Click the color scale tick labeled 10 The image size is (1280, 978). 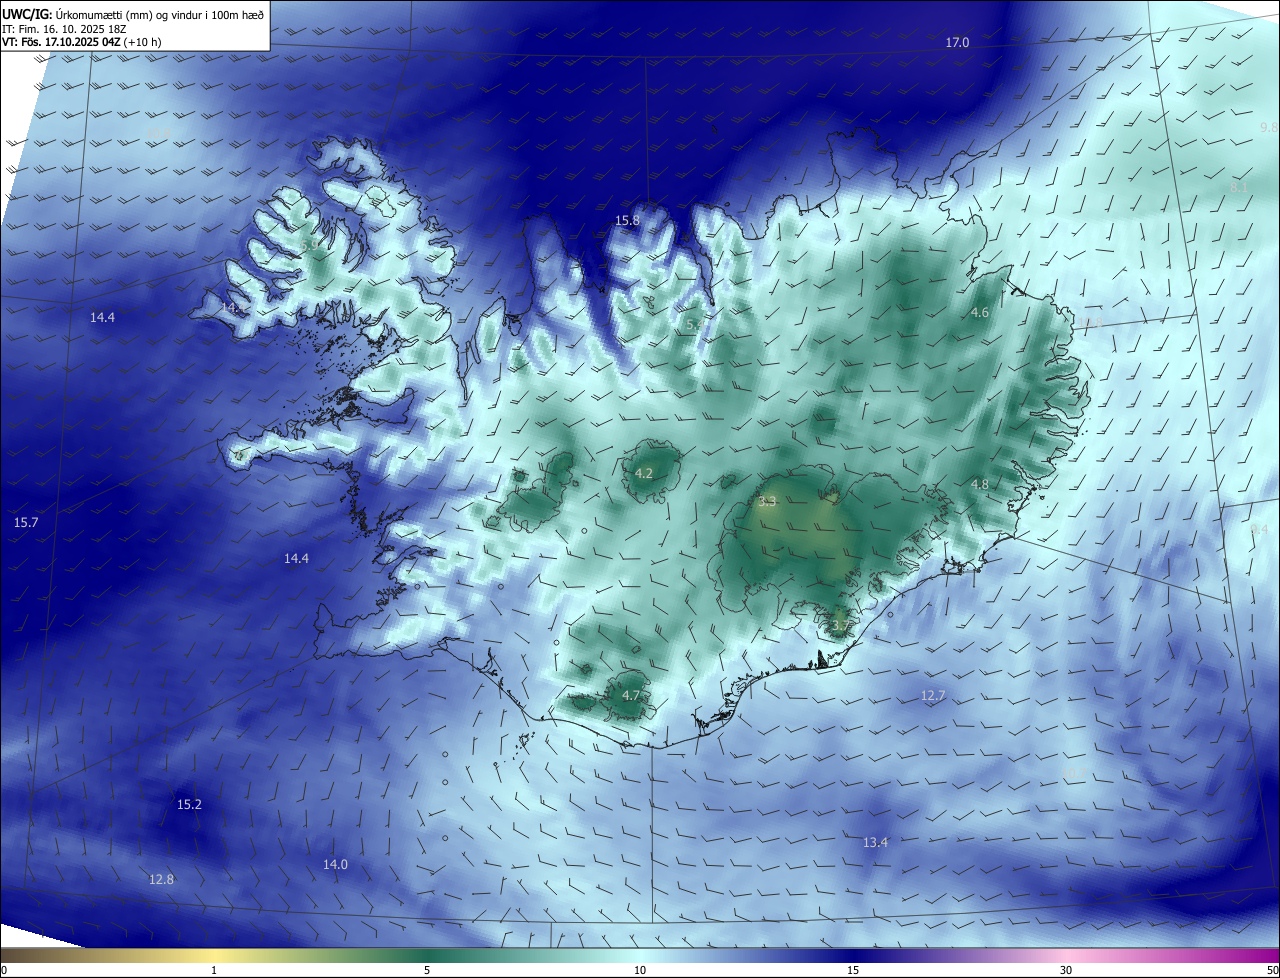[x=640, y=971]
